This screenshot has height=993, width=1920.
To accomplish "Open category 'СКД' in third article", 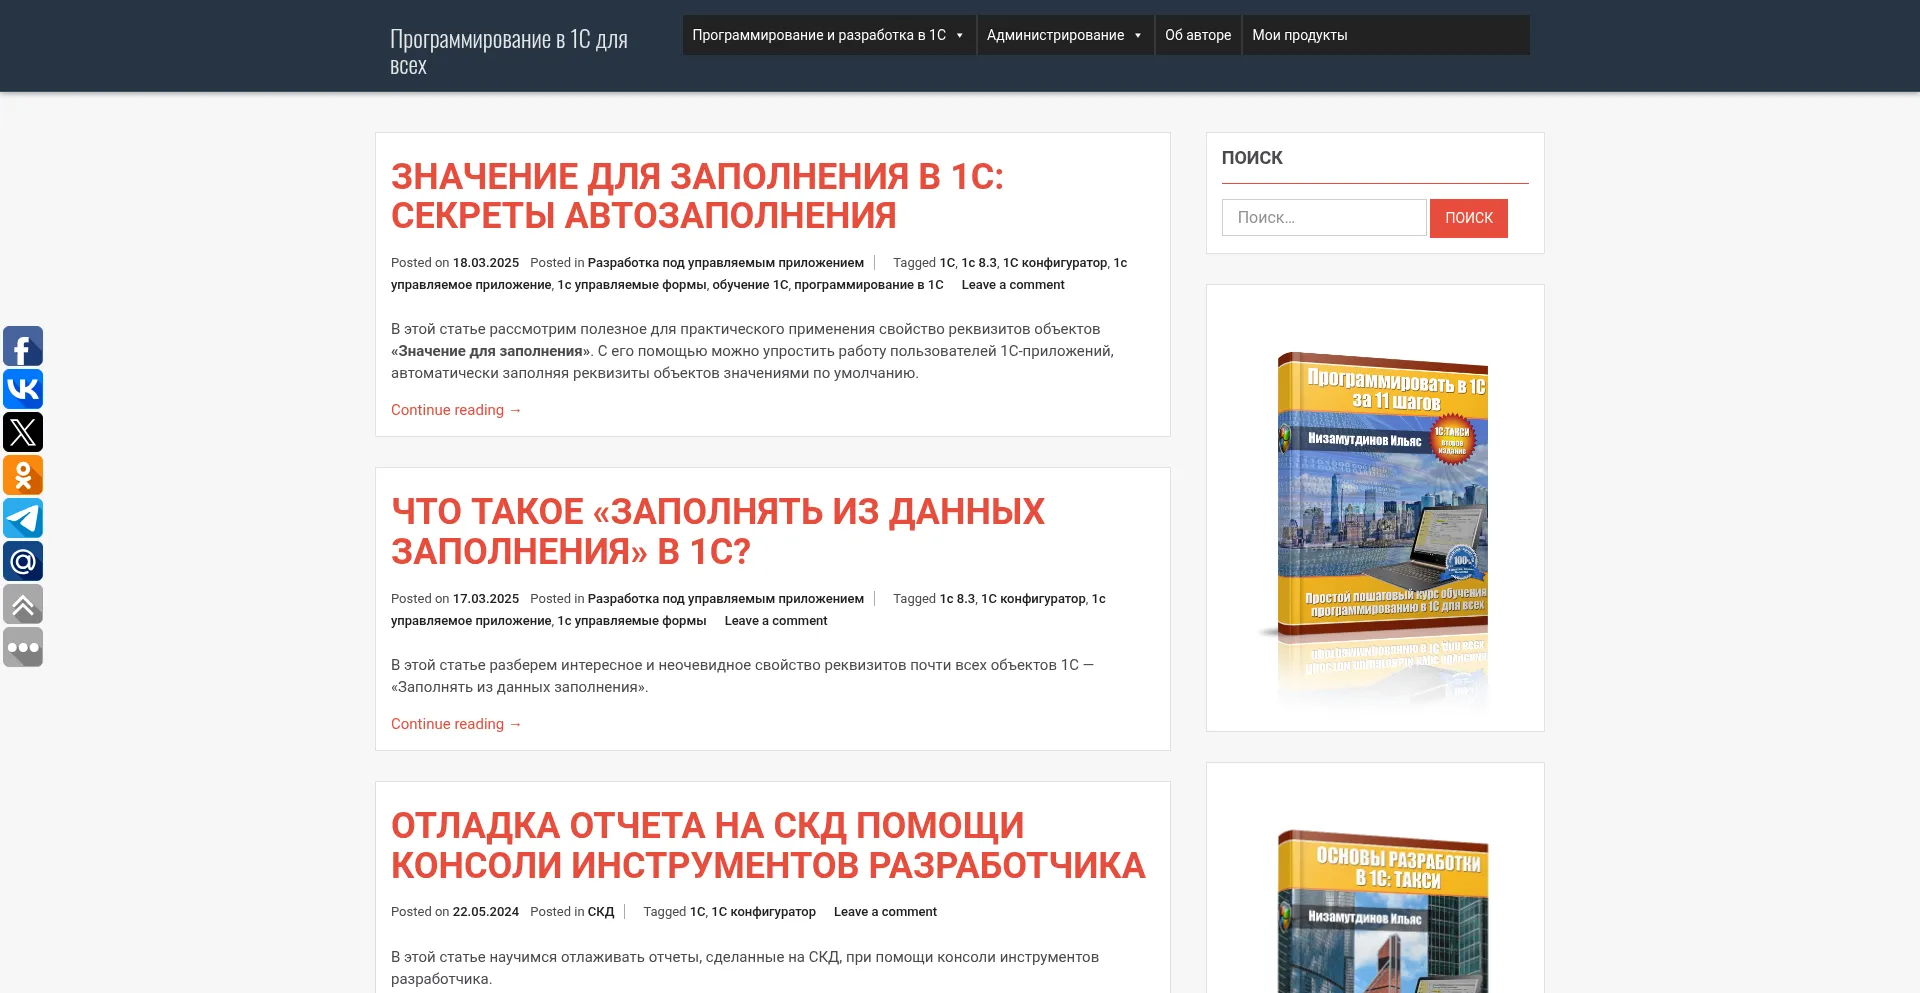I will (601, 912).
